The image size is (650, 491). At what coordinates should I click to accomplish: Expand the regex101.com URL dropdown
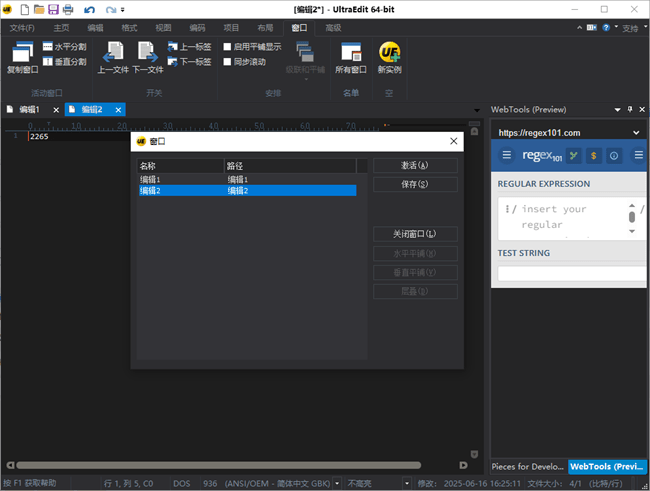coord(636,133)
